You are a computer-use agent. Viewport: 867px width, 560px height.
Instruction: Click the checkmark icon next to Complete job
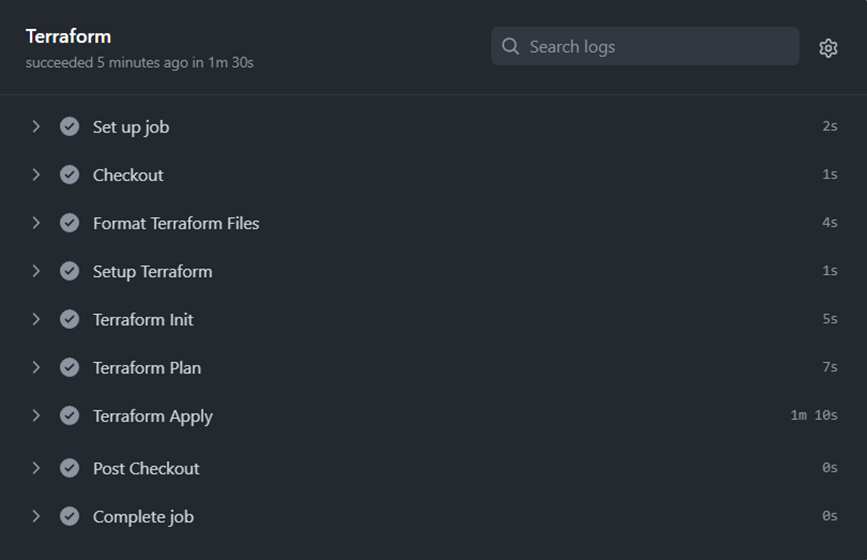pyautogui.click(x=70, y=516)
